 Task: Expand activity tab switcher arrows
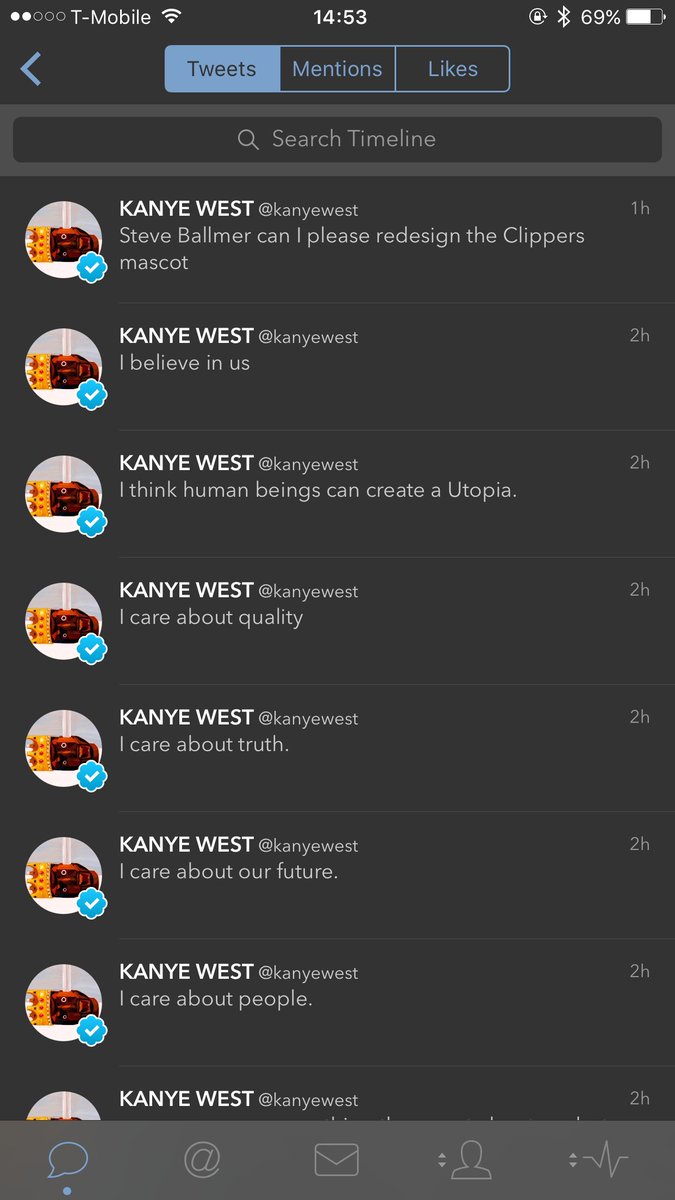(x=573, y=1160)
